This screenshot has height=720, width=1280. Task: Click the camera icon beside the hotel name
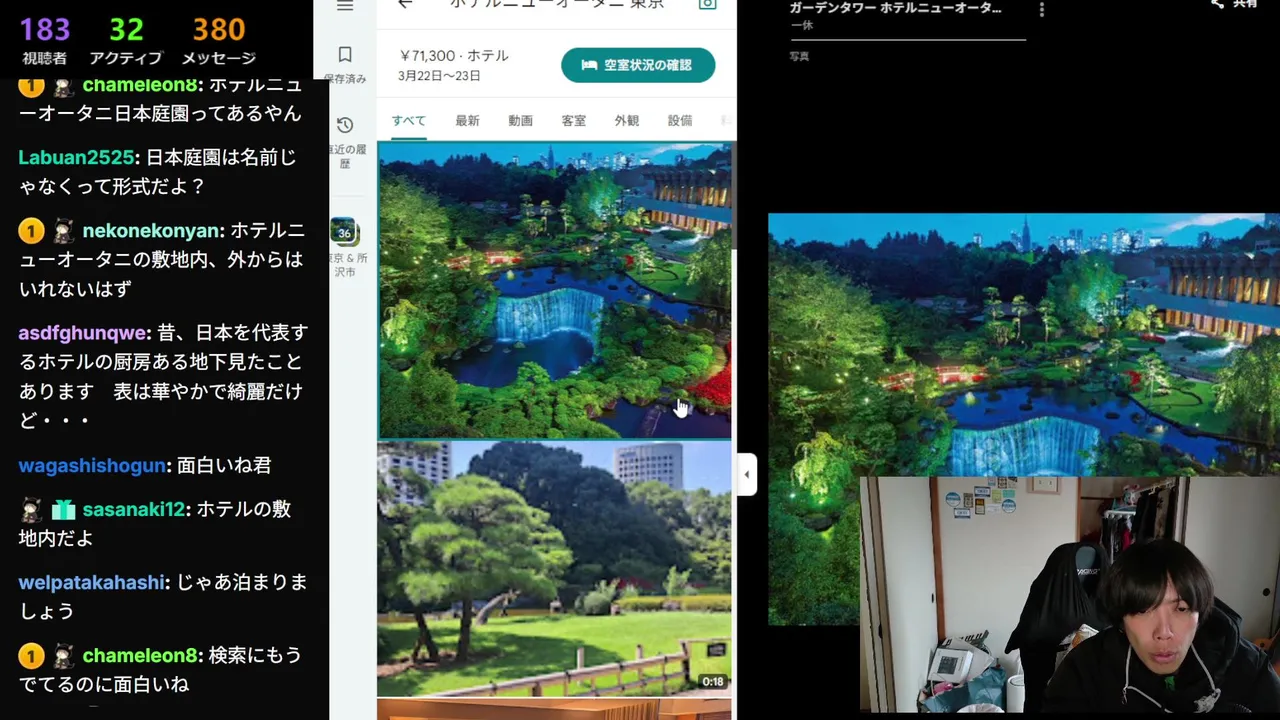click(707, 4)
